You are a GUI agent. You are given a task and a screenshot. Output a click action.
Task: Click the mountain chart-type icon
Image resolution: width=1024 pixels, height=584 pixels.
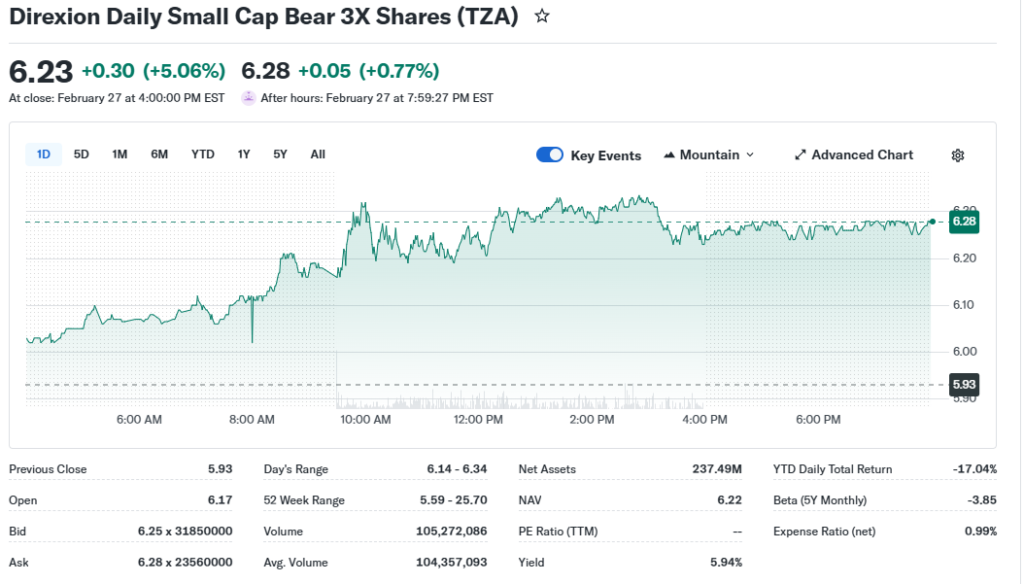669,155
